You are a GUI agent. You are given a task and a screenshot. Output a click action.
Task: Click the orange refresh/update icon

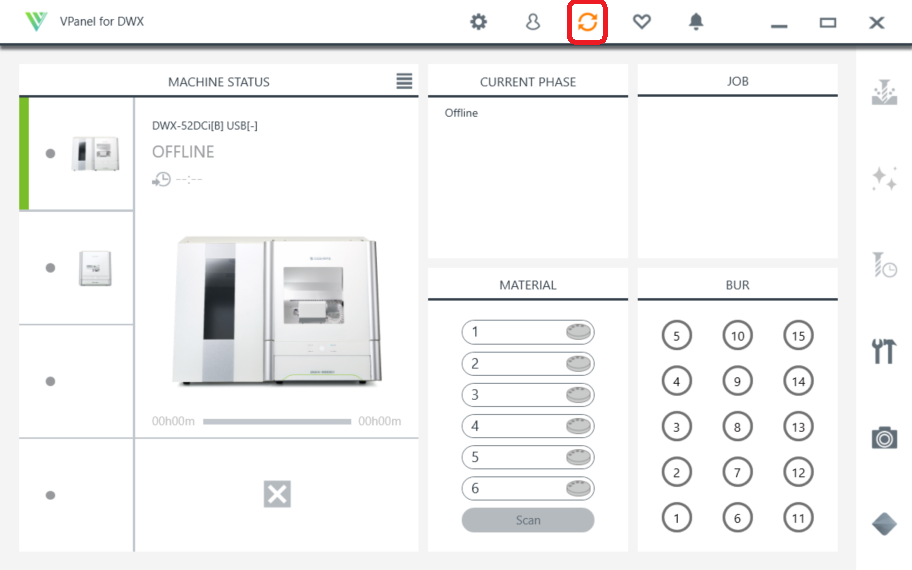coord(587,22)
